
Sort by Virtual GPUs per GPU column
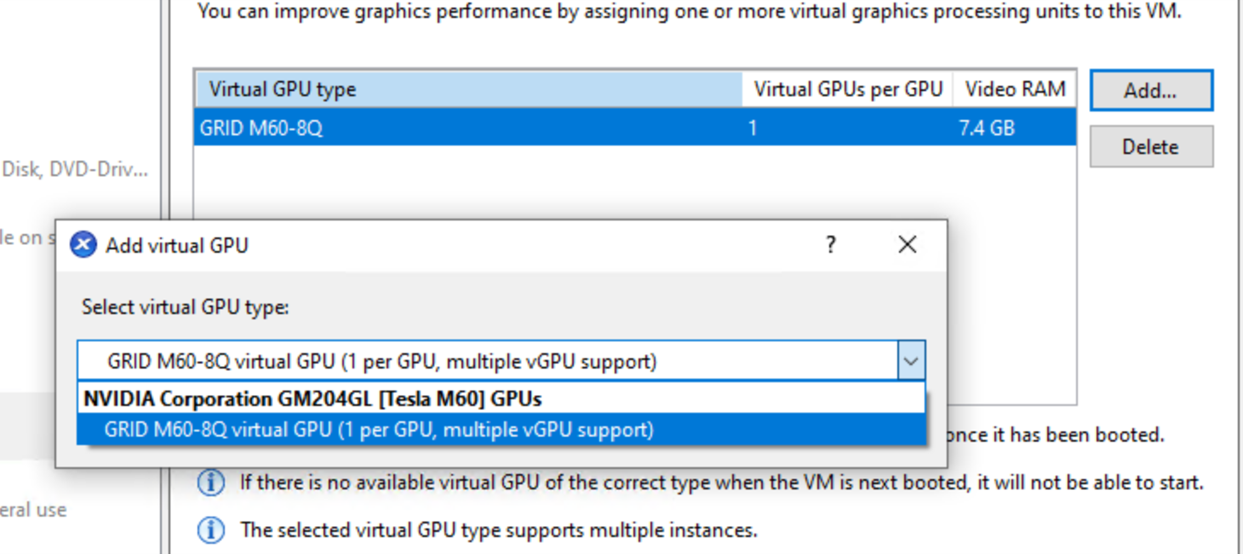tap(848, 89)
